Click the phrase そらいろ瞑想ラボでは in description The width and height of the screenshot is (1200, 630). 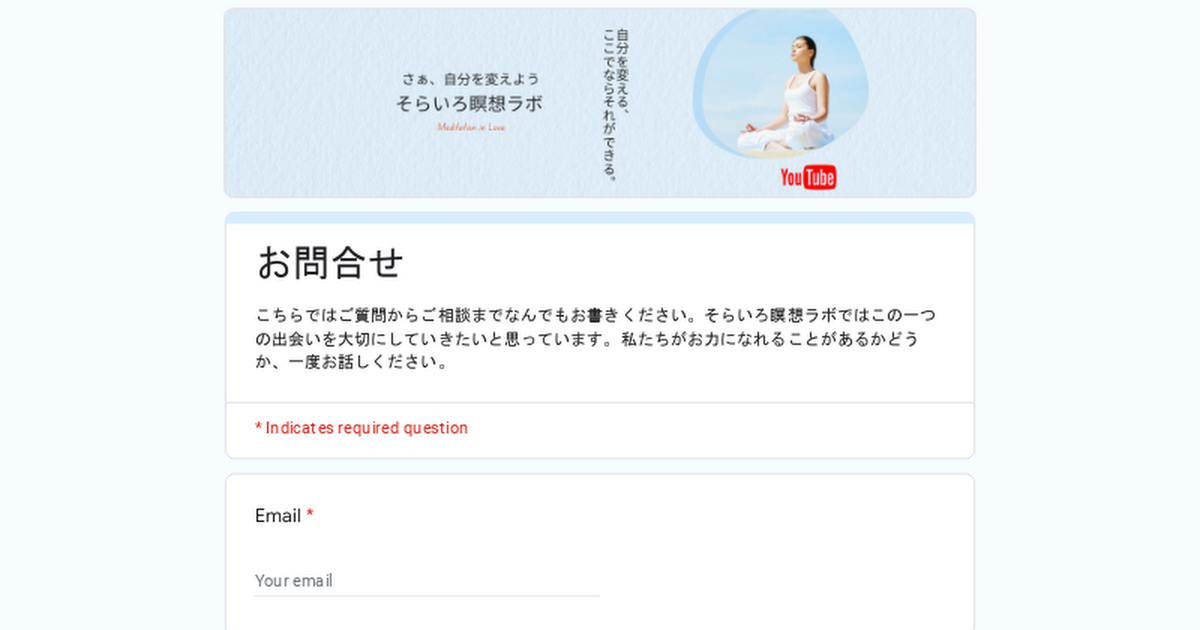788,315
